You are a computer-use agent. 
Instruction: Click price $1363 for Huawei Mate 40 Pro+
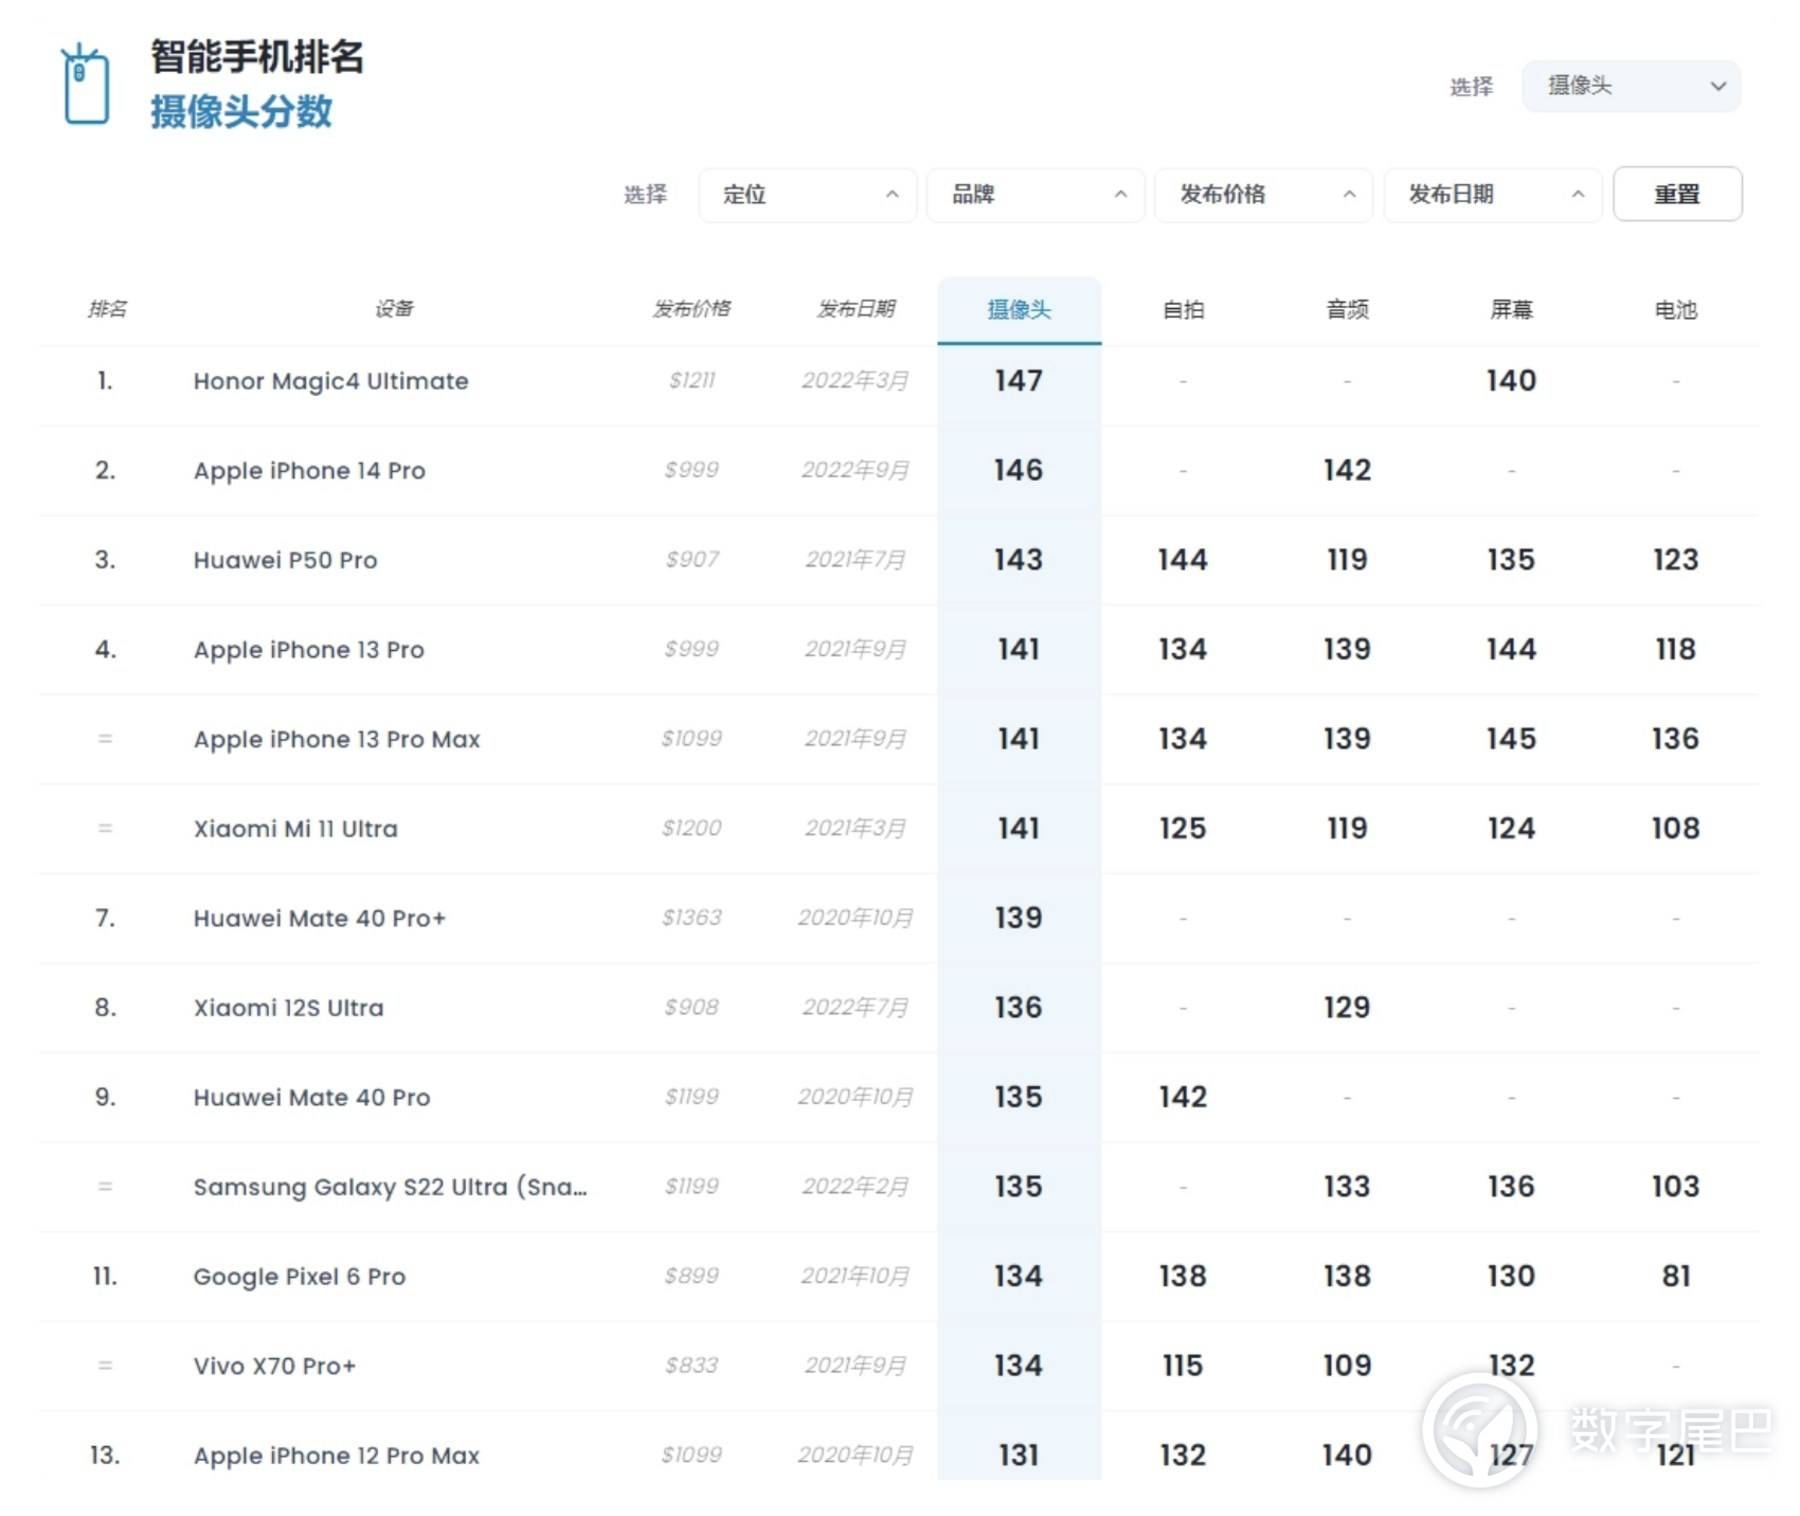tap(692, 917)
